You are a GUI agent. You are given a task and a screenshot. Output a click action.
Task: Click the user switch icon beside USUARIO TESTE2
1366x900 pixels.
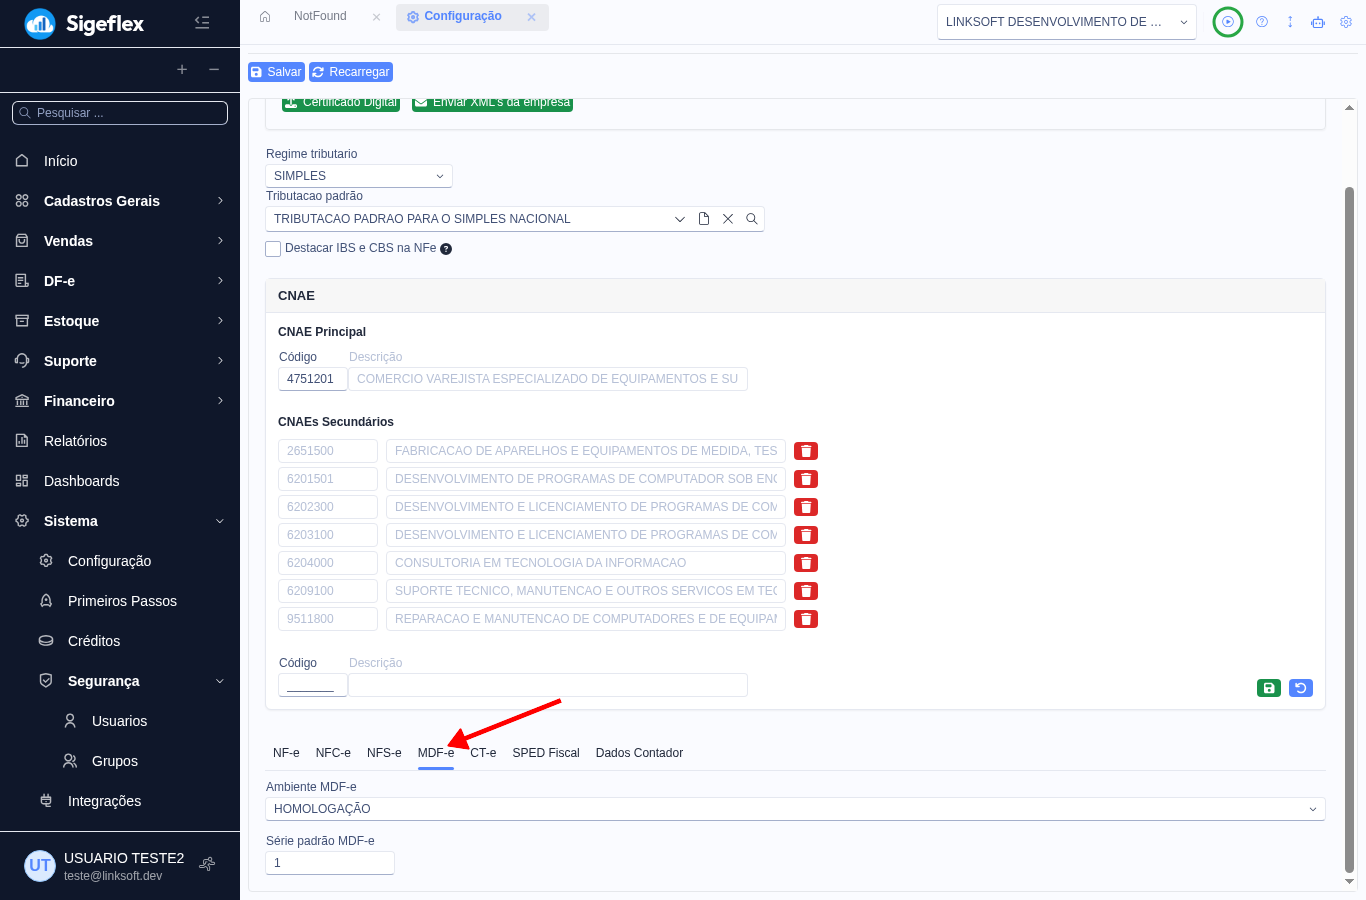[x=207, y=864]
